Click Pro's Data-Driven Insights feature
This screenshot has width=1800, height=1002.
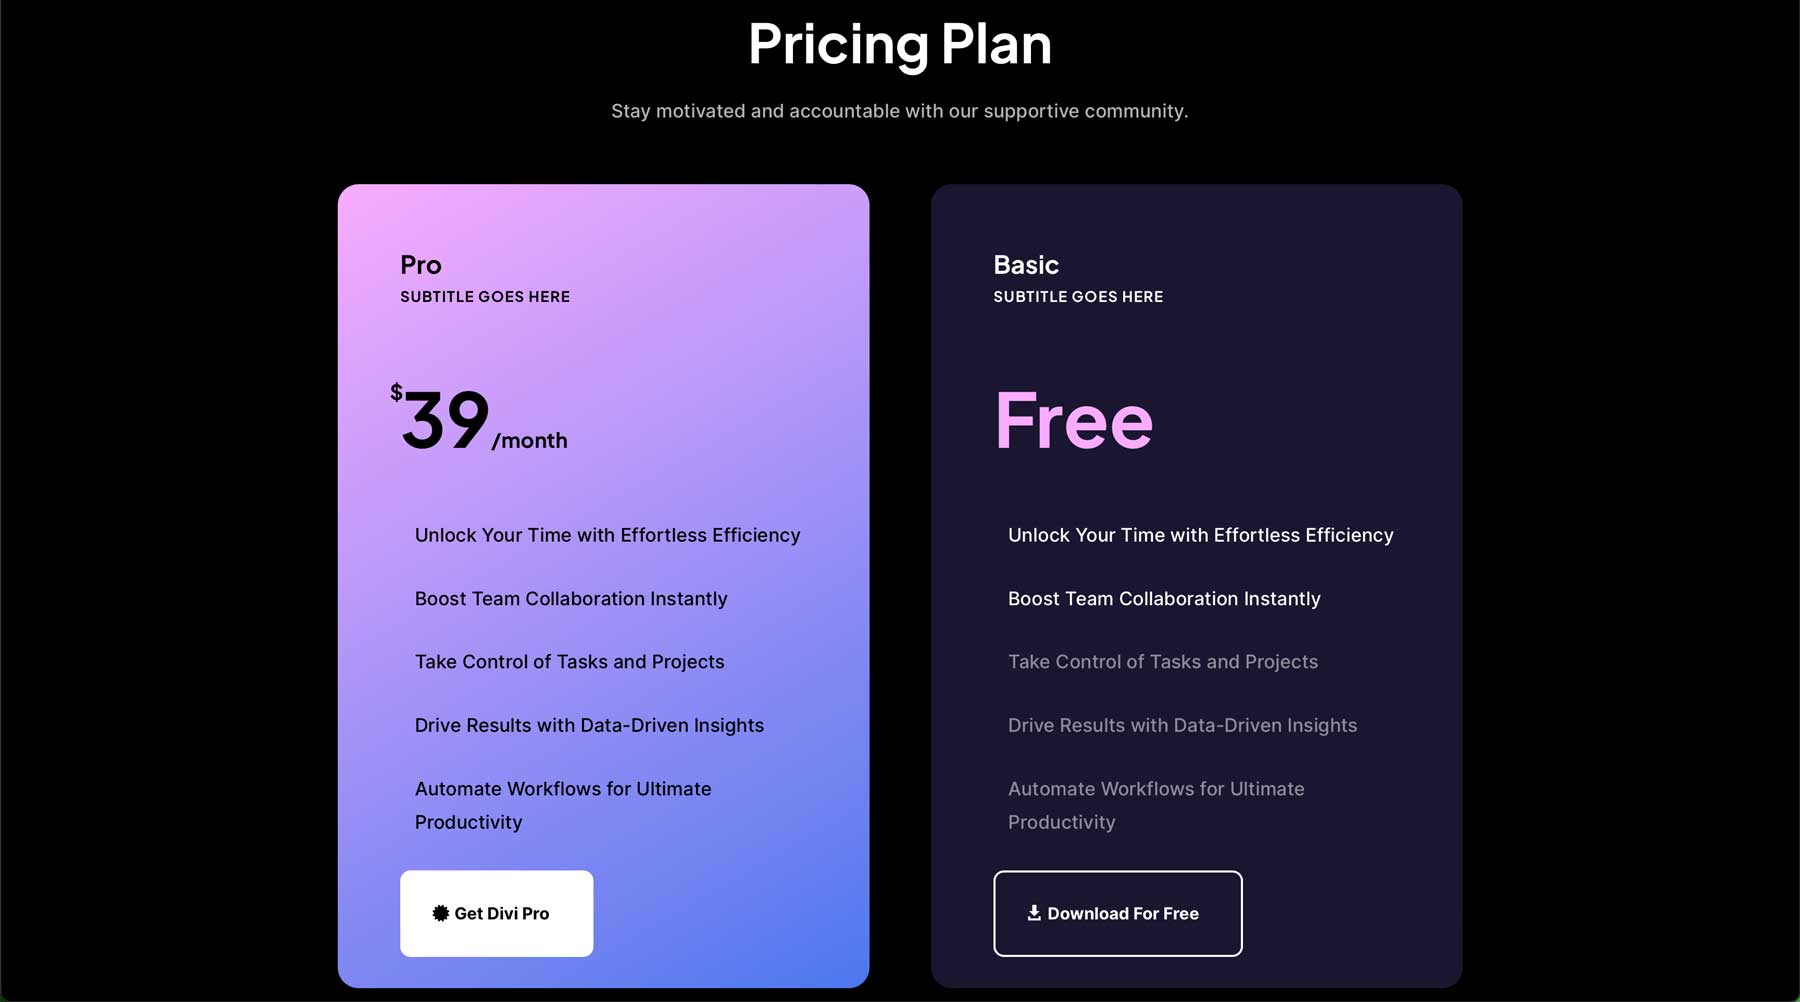(x=589, y=726)
